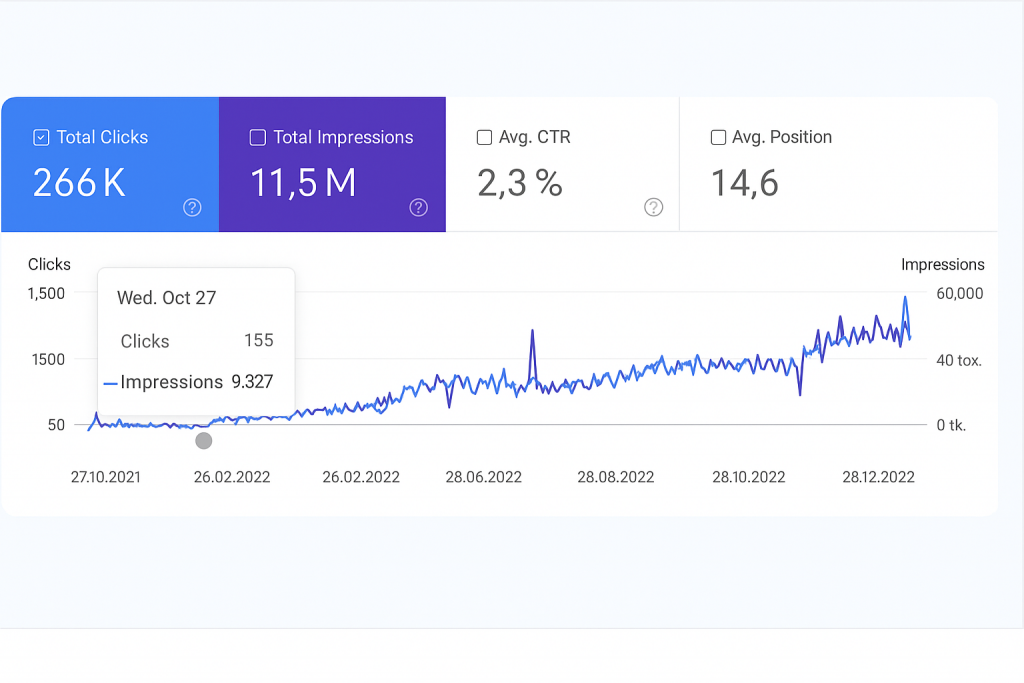Select the 11,5 M impressions value

[x=302, y=183]
